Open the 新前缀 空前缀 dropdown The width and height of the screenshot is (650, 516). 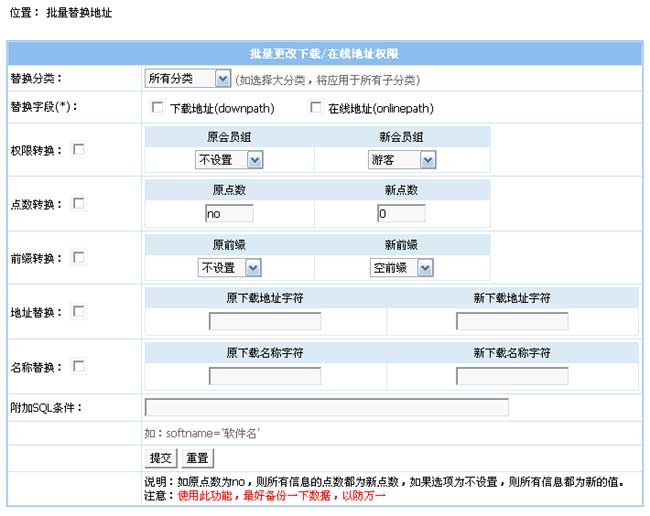401,267
